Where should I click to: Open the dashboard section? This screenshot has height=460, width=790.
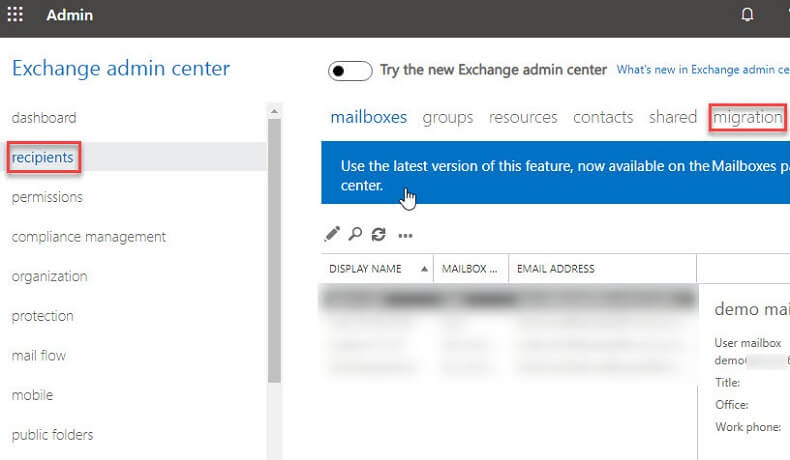44,118
